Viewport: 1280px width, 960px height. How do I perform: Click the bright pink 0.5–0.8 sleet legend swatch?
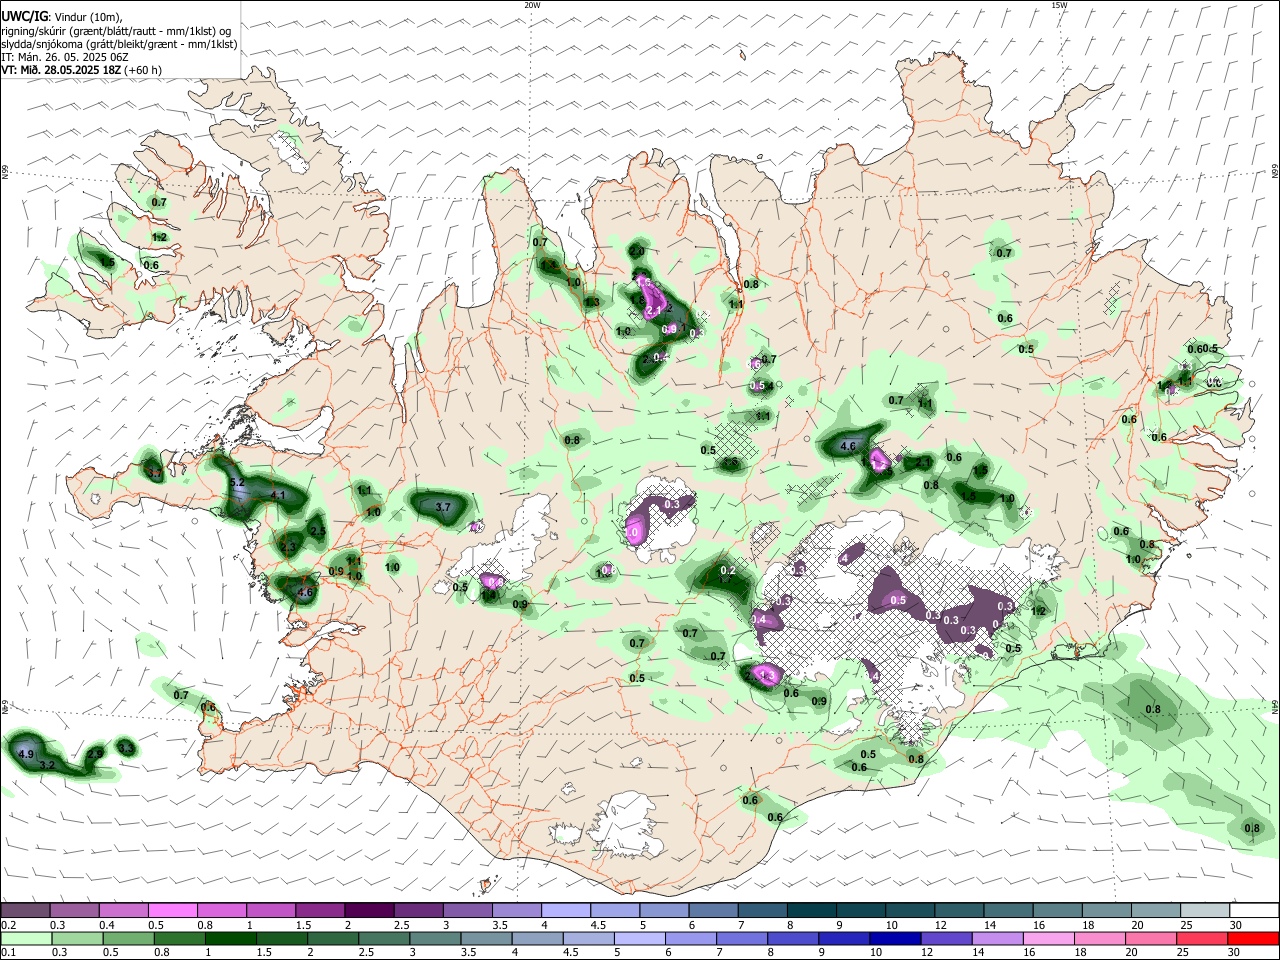click(x=172, y=910)
